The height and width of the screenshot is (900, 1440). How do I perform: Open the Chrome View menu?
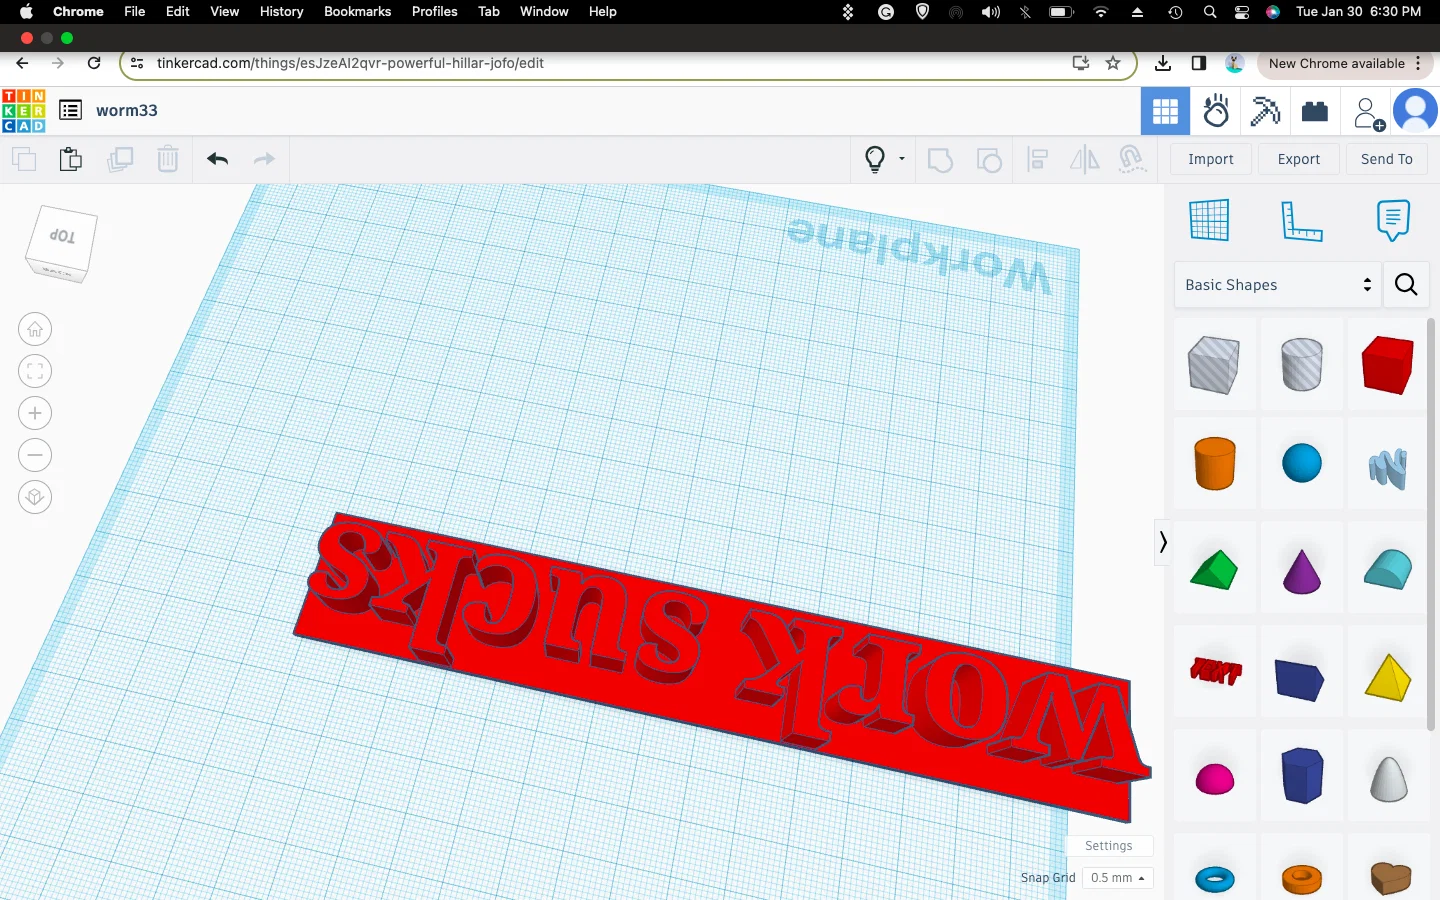[x=225, y=11]
